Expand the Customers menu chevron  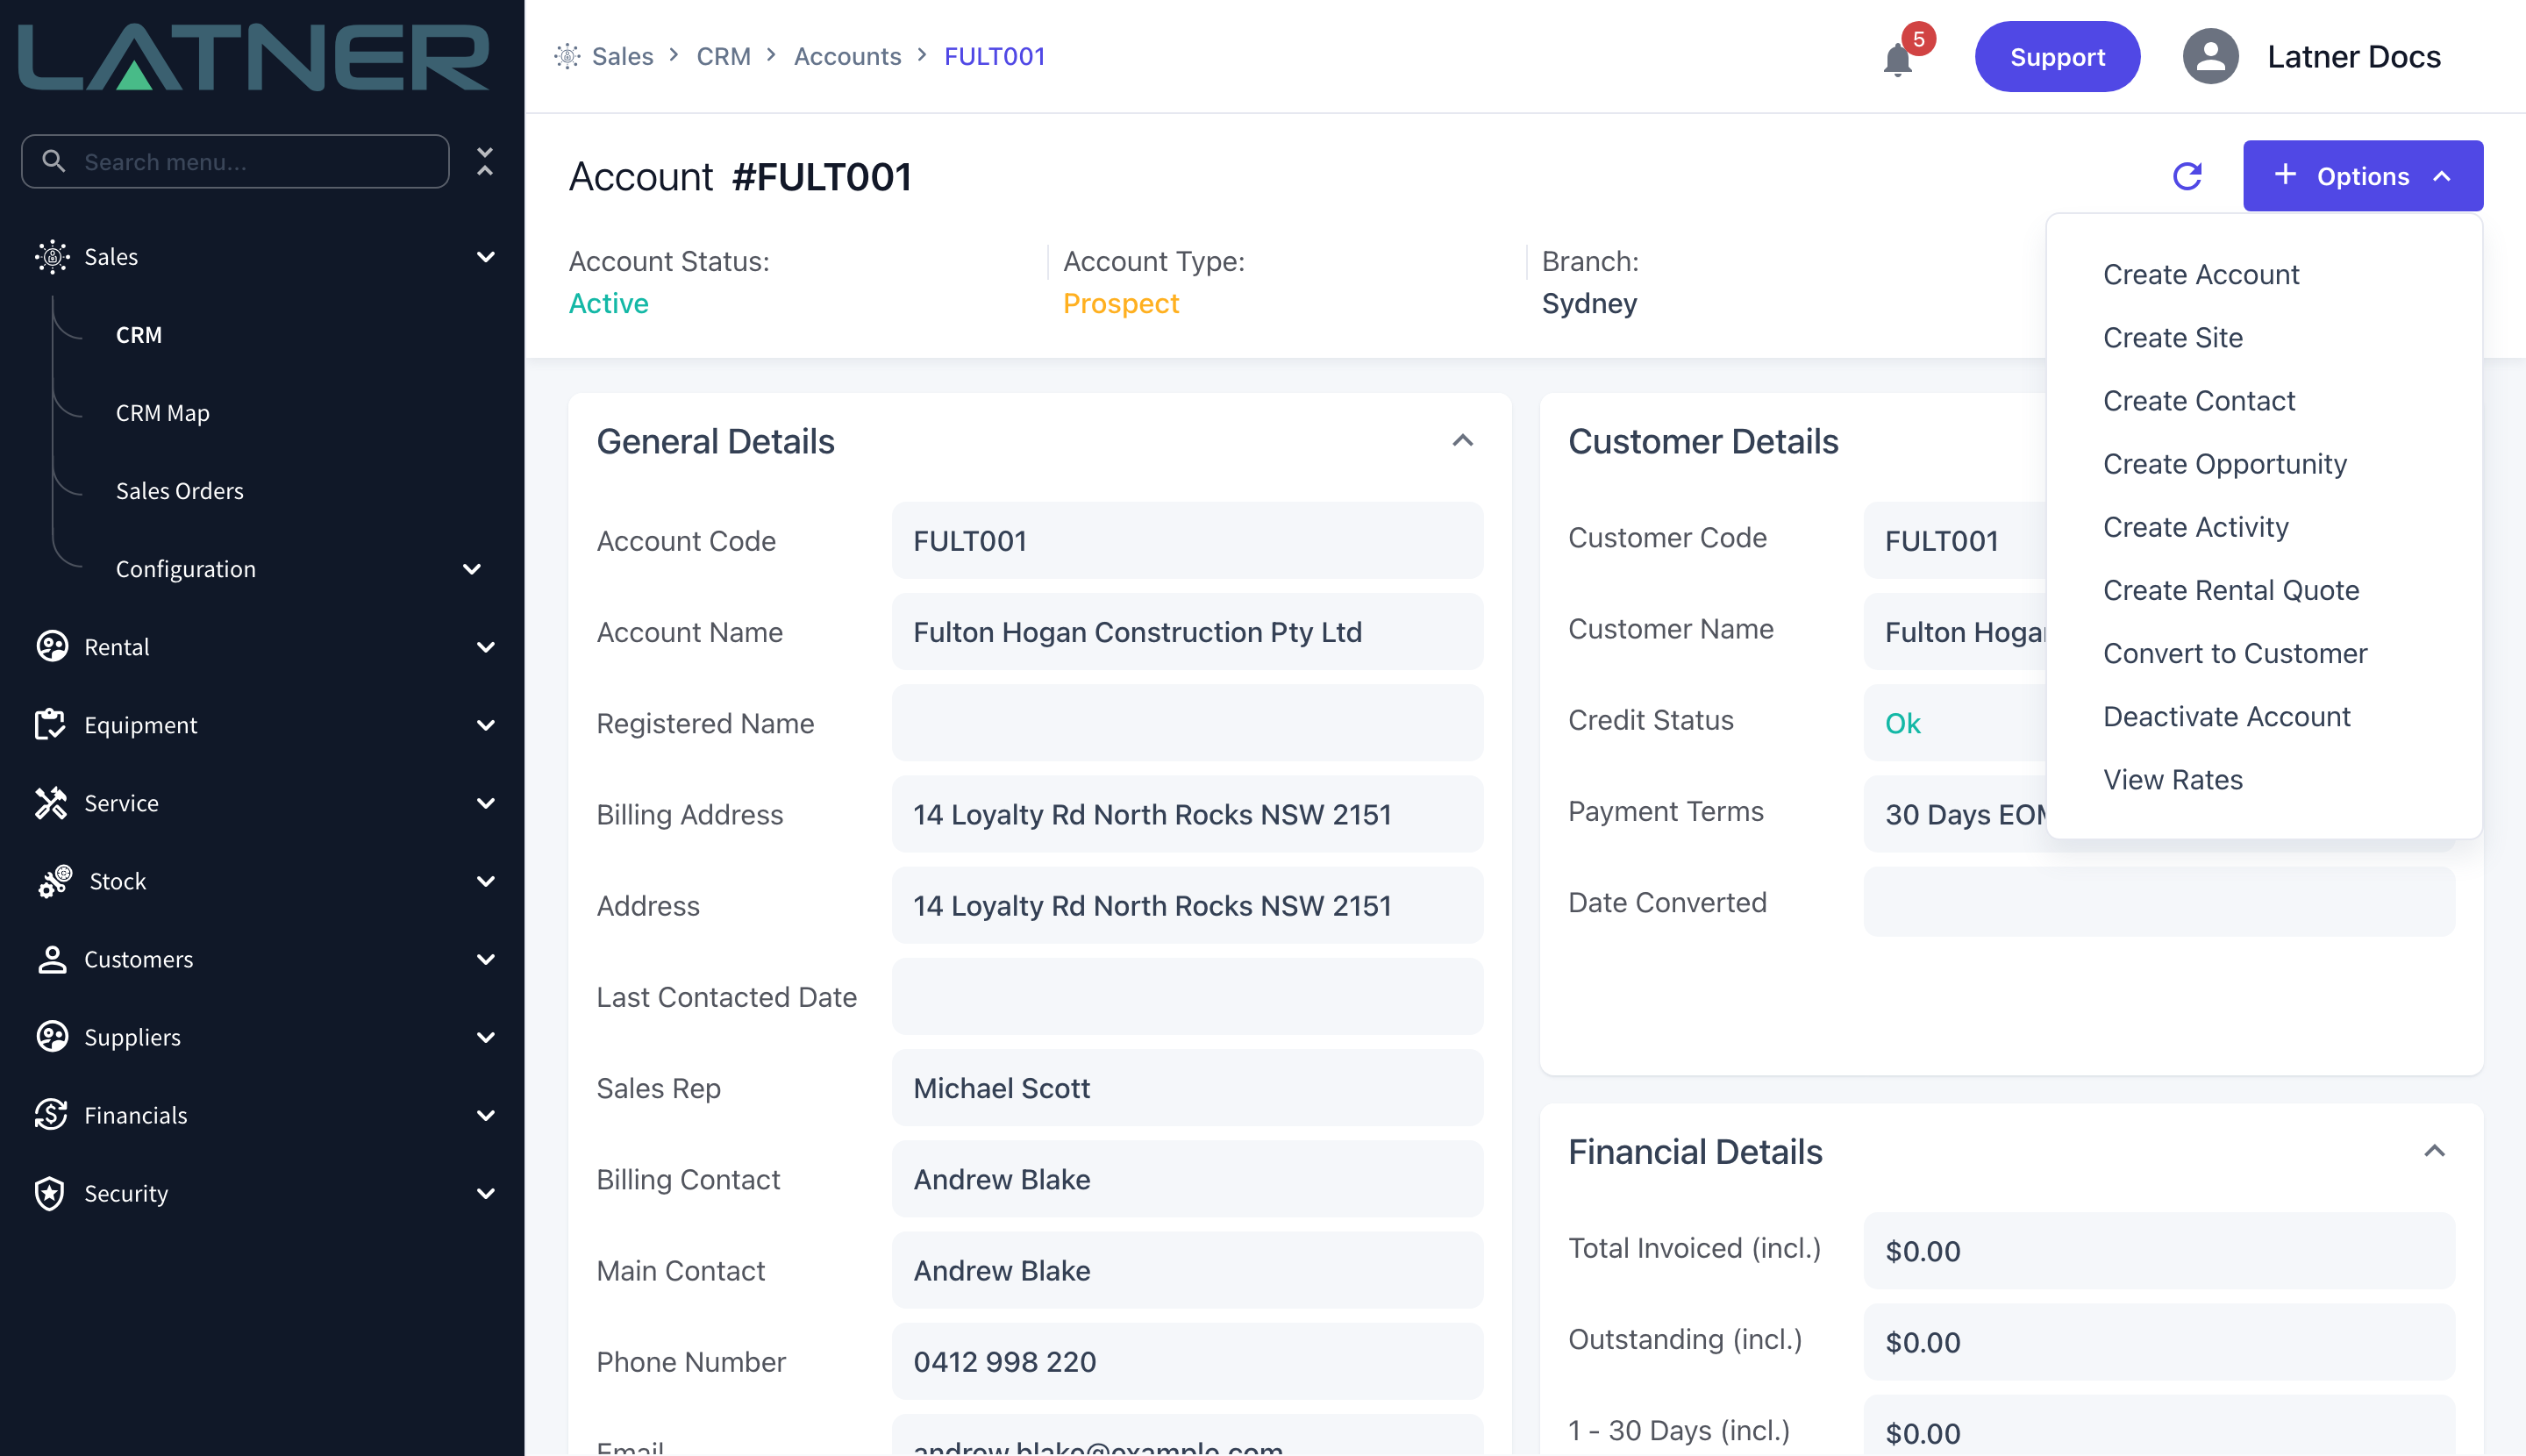pyautogui.click(x=486, y=959)
